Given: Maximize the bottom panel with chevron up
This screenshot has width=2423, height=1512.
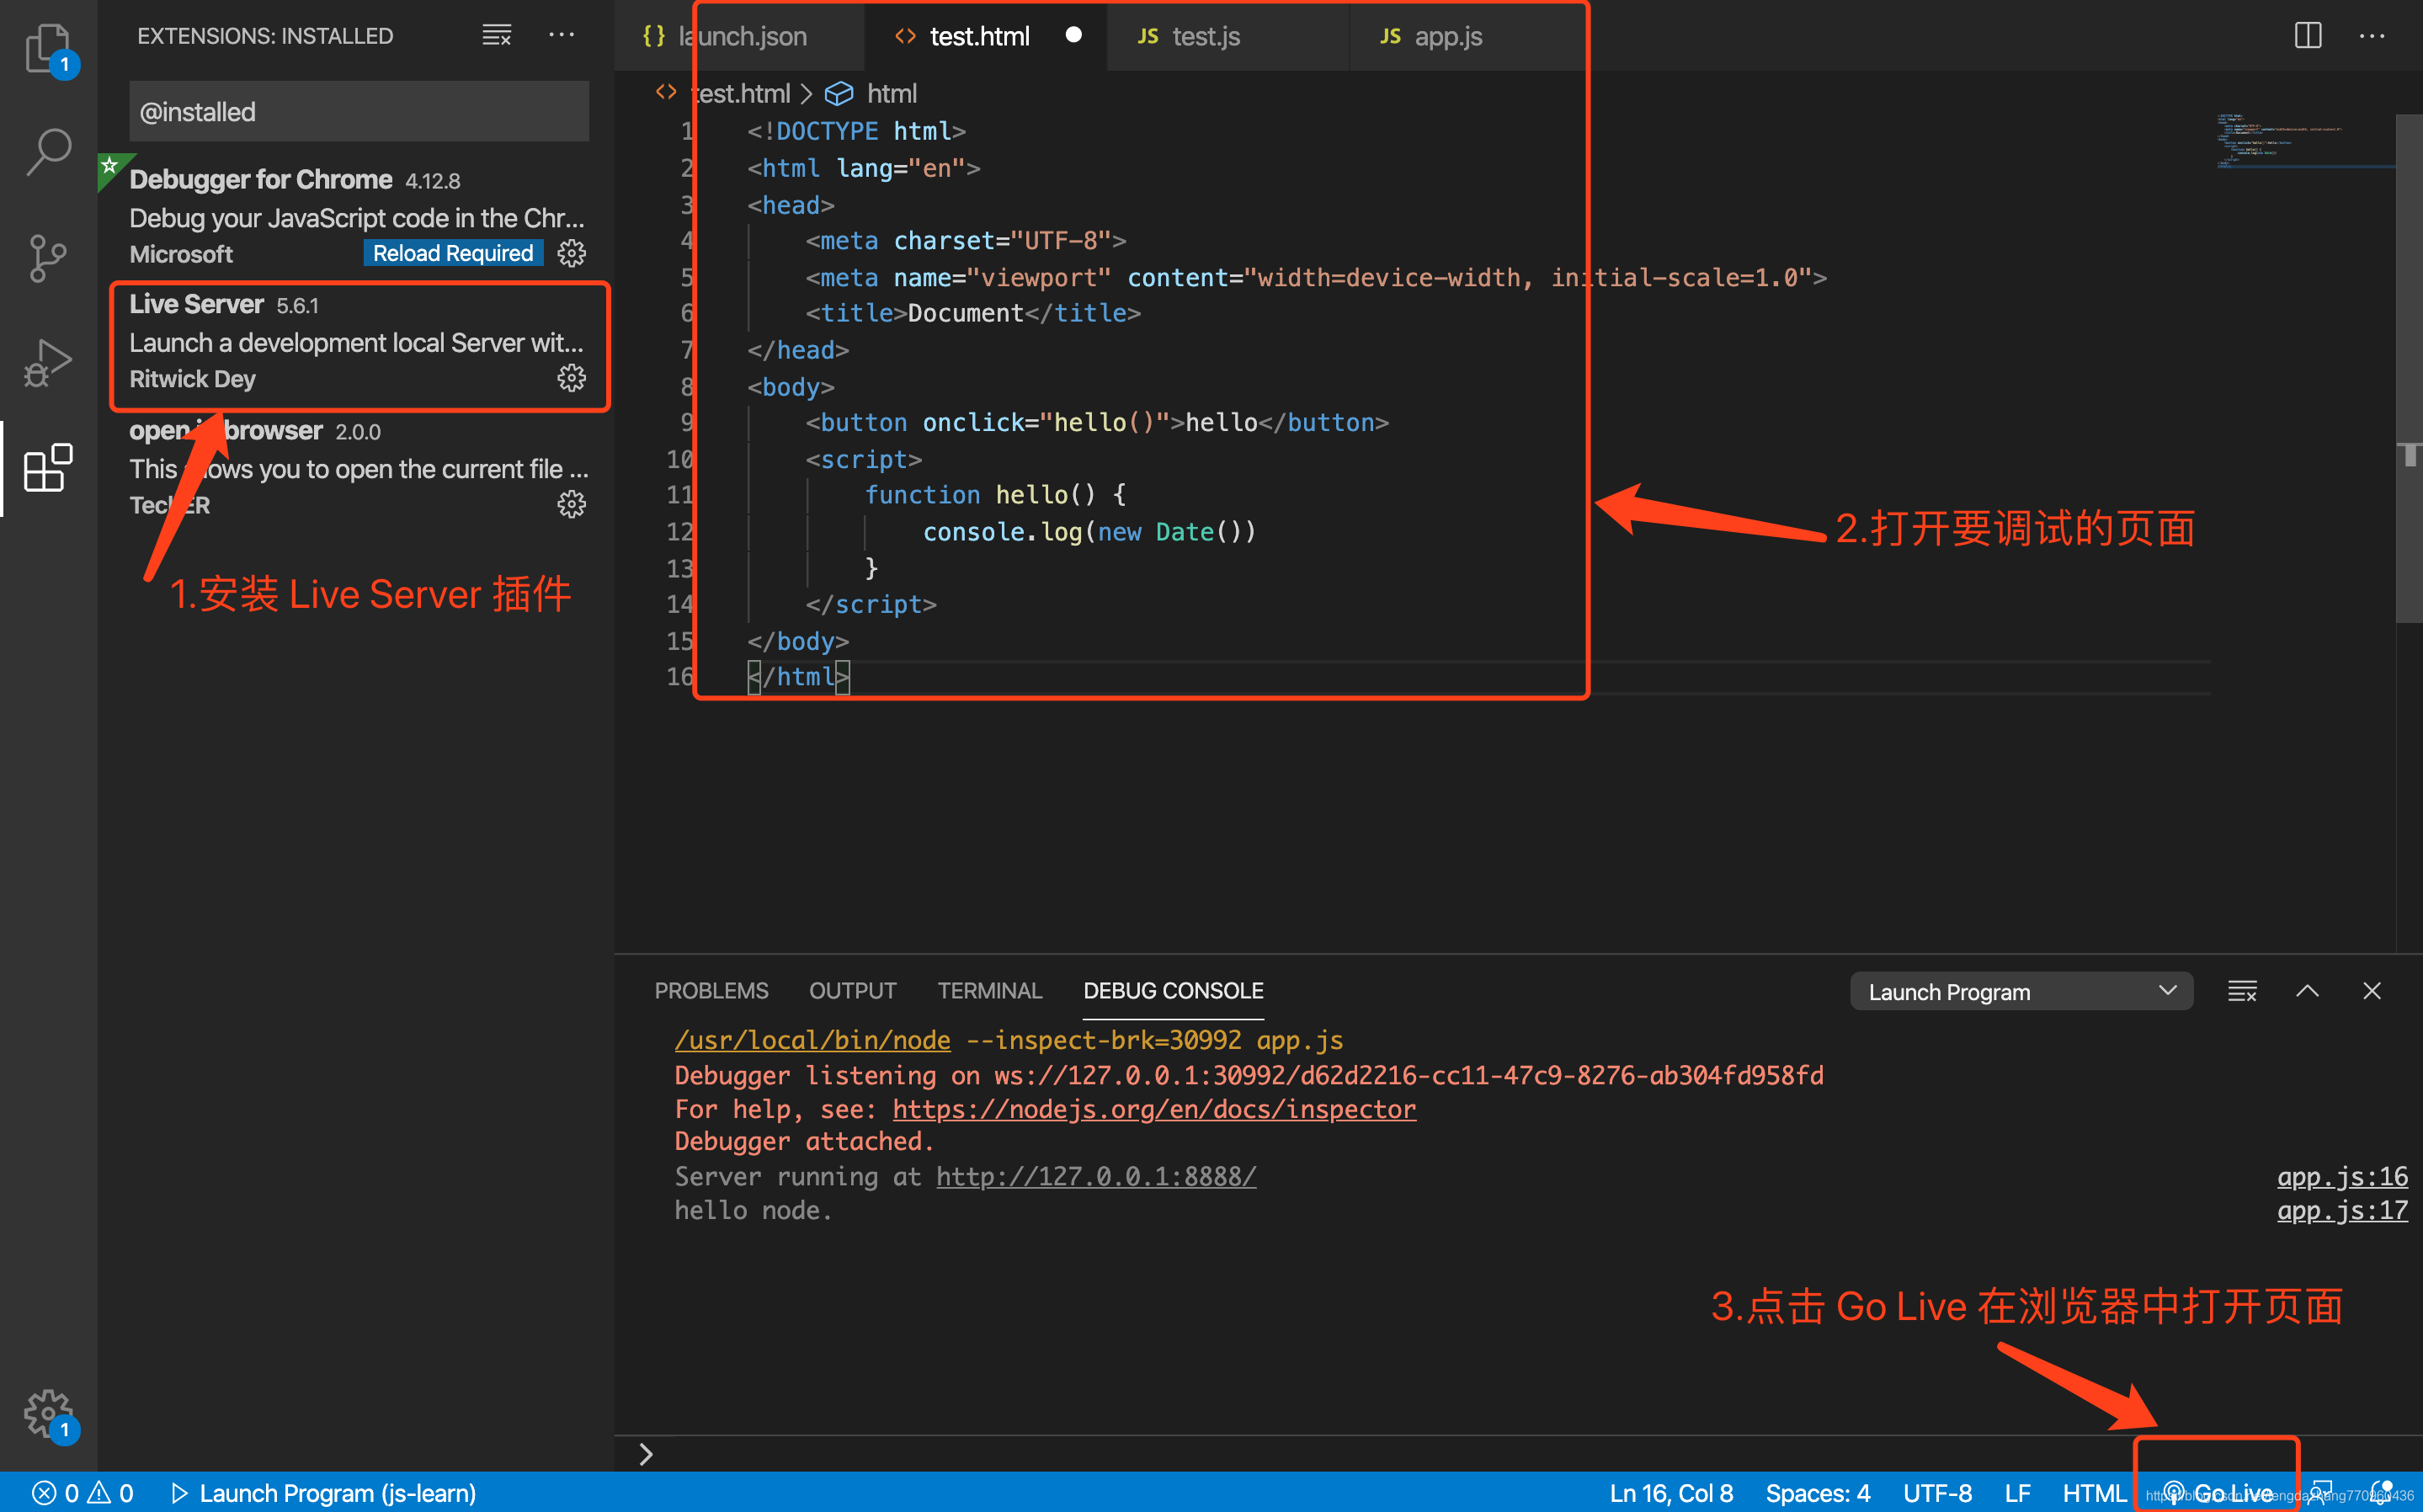Looking at the screenshot, I should pos(2307,991).
